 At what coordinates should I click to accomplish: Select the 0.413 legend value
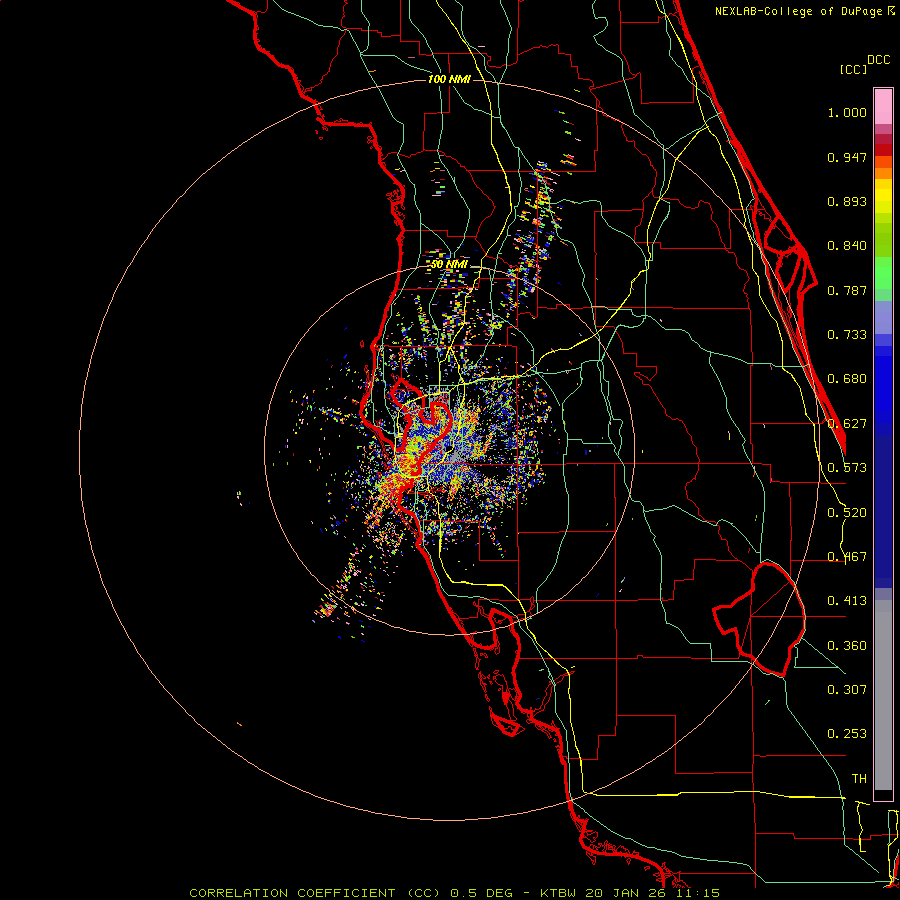[847, 601]
